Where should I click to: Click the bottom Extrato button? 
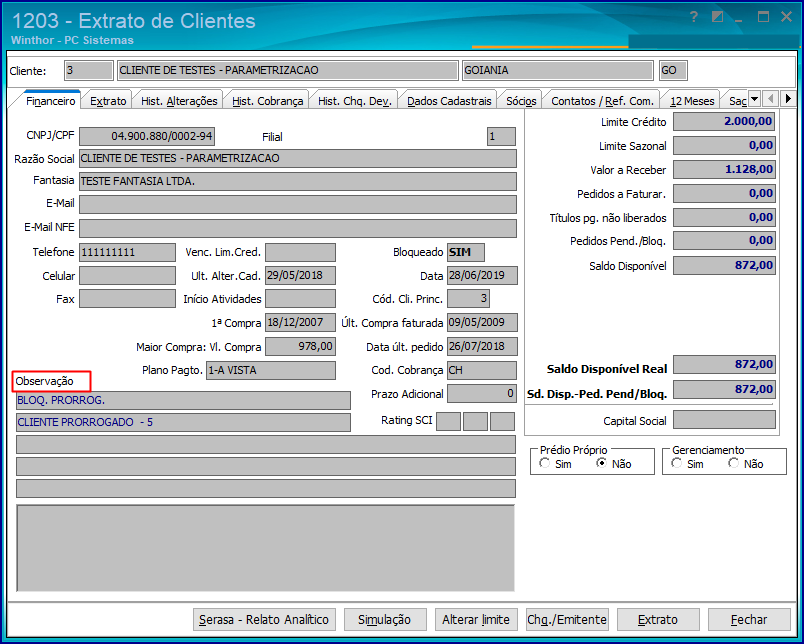tap(658, 619)
